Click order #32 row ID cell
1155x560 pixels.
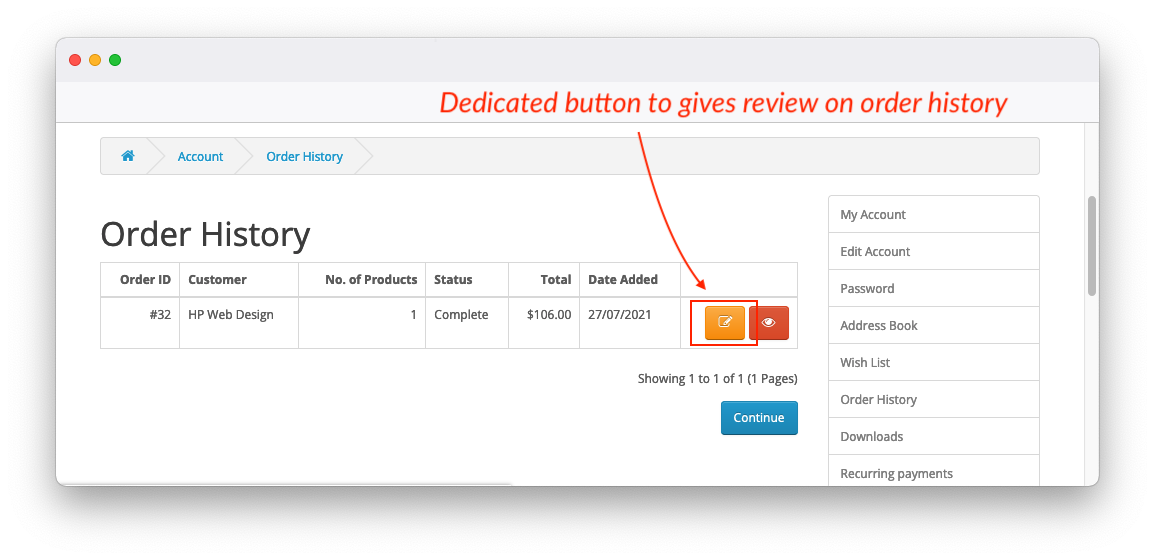tap(160, 314)
